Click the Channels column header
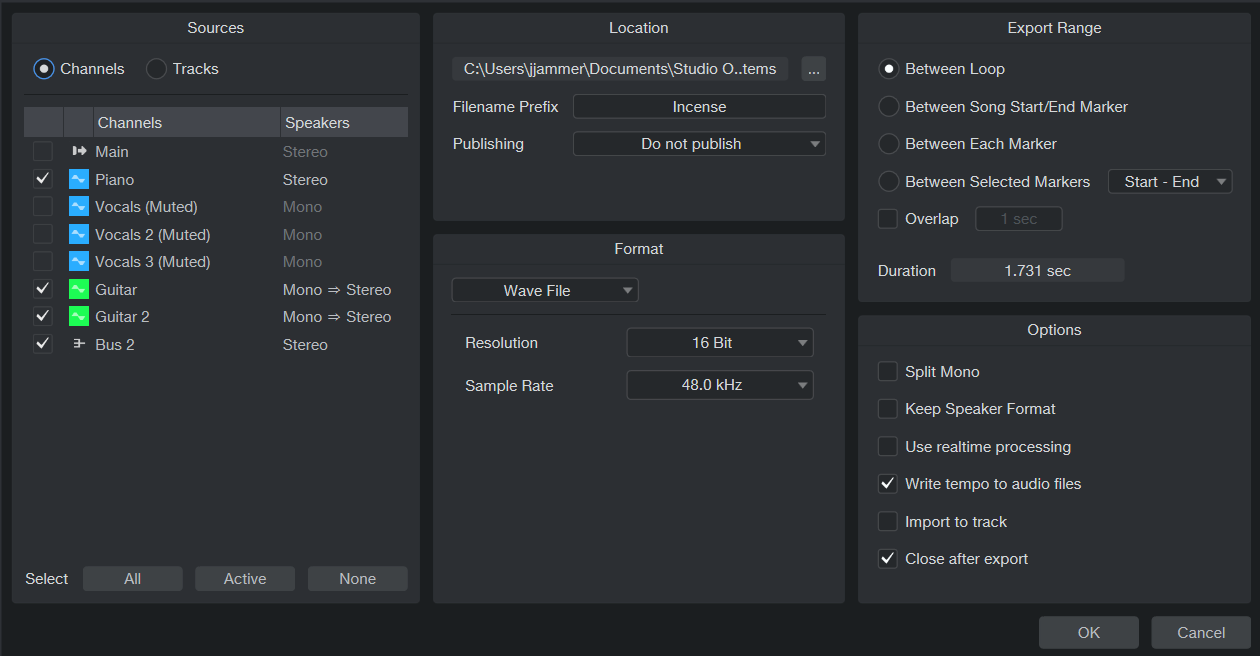This screenshot has height=656, width=1260. coord(187,123)
